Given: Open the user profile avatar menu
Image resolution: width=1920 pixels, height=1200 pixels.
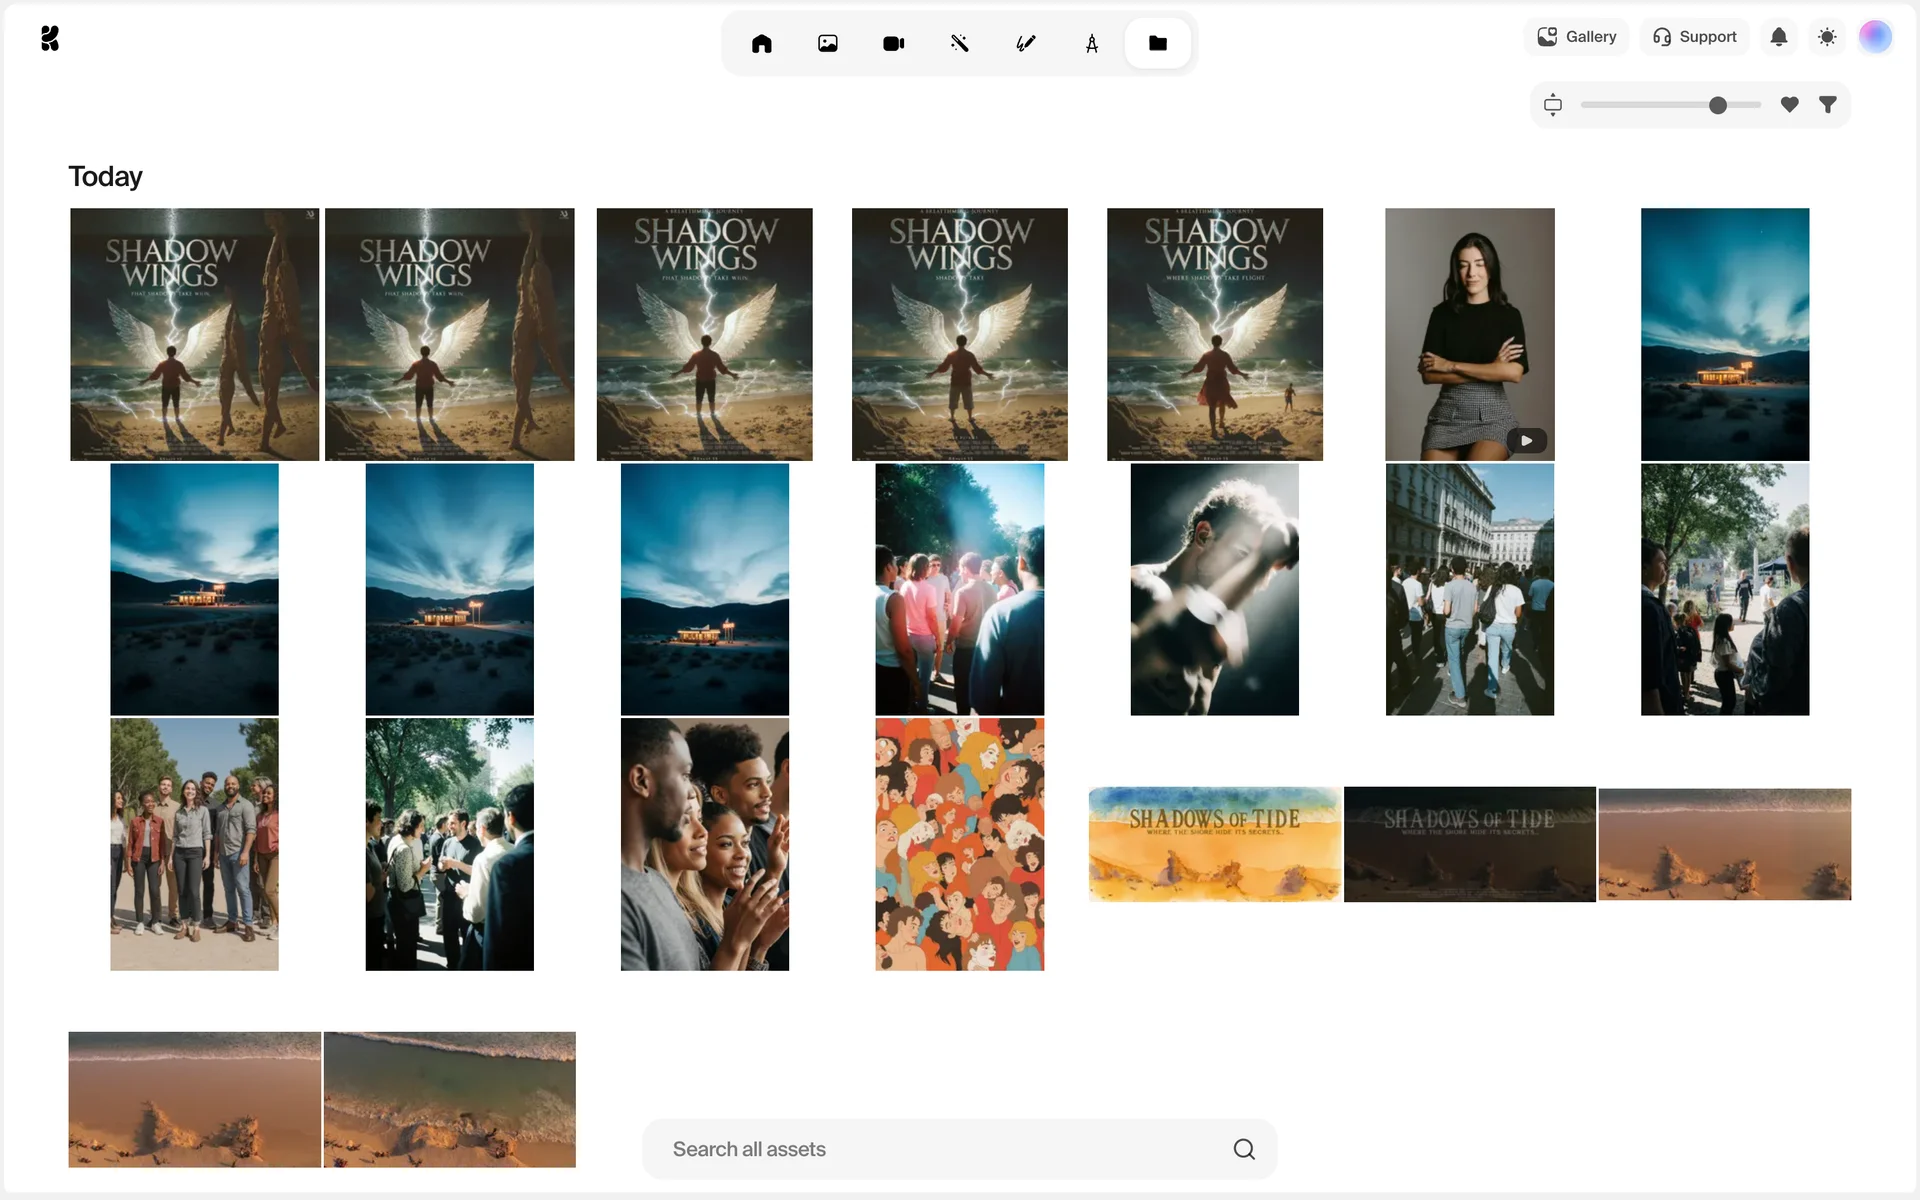Looking at the screenshot, I should tap(1875, 37).
